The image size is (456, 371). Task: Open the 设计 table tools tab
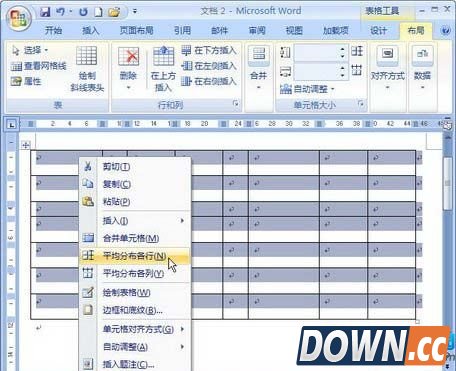coord(378,31)
